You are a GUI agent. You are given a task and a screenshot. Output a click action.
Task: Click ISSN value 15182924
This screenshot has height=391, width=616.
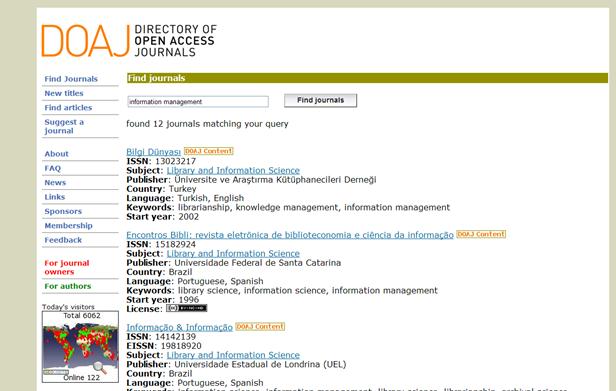175,244
